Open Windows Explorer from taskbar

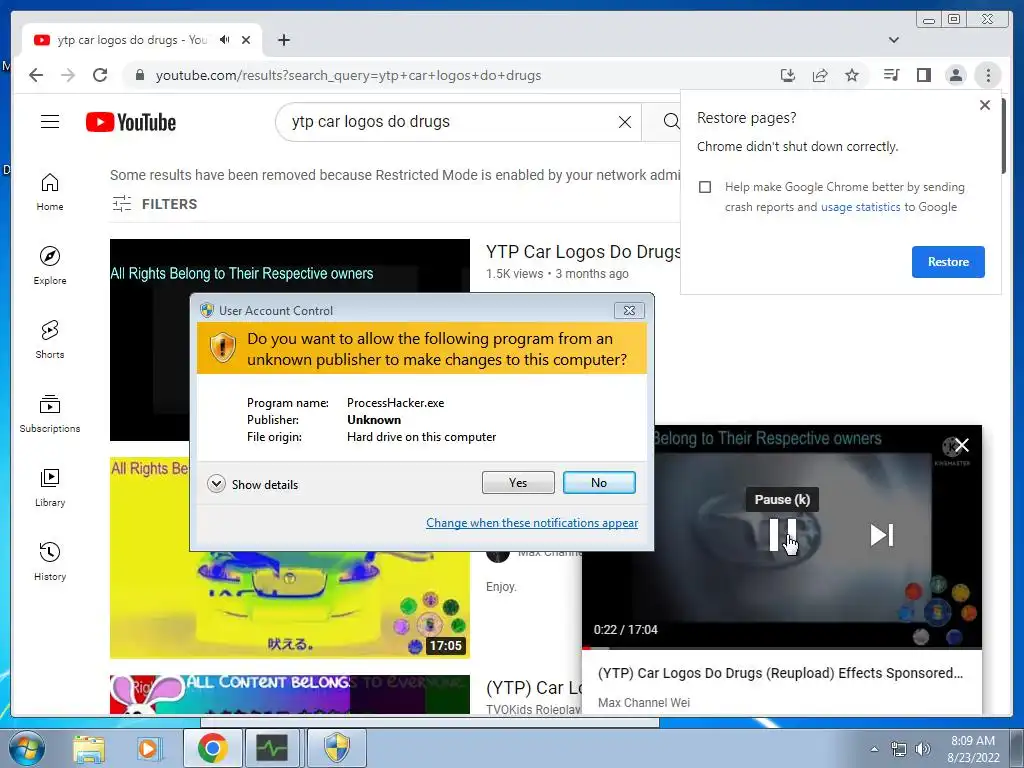click(x=89, y=748)
